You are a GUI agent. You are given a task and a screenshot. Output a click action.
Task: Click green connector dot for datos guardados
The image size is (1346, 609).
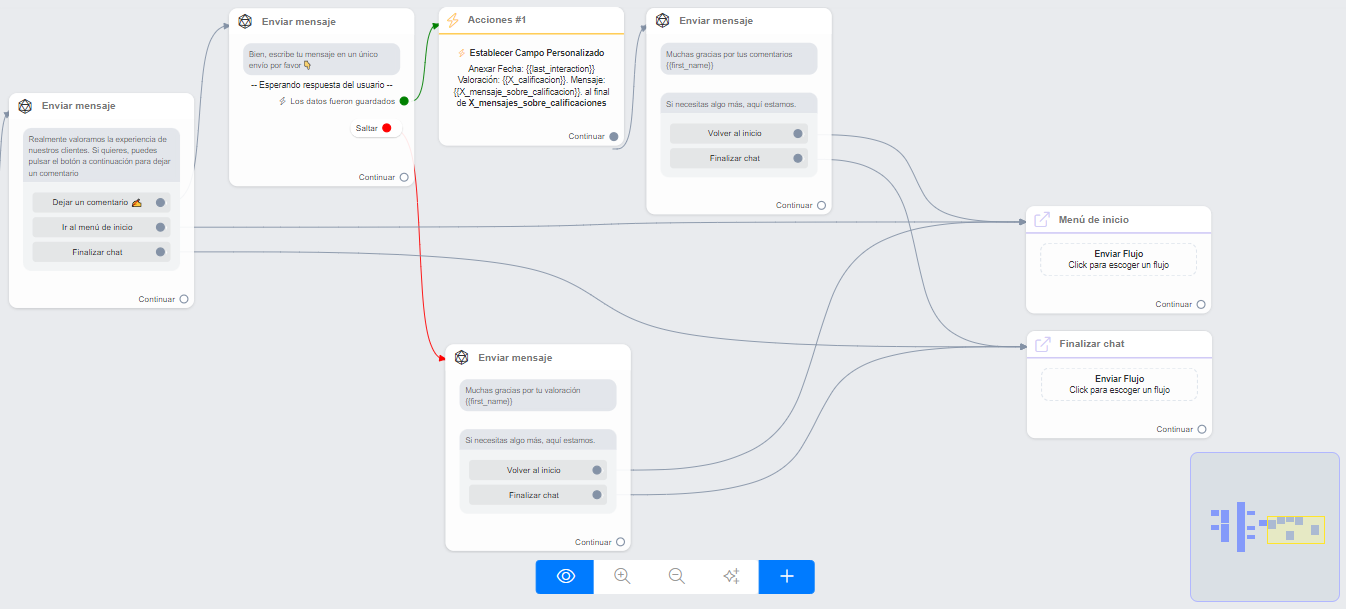click(x=404, y=101)
